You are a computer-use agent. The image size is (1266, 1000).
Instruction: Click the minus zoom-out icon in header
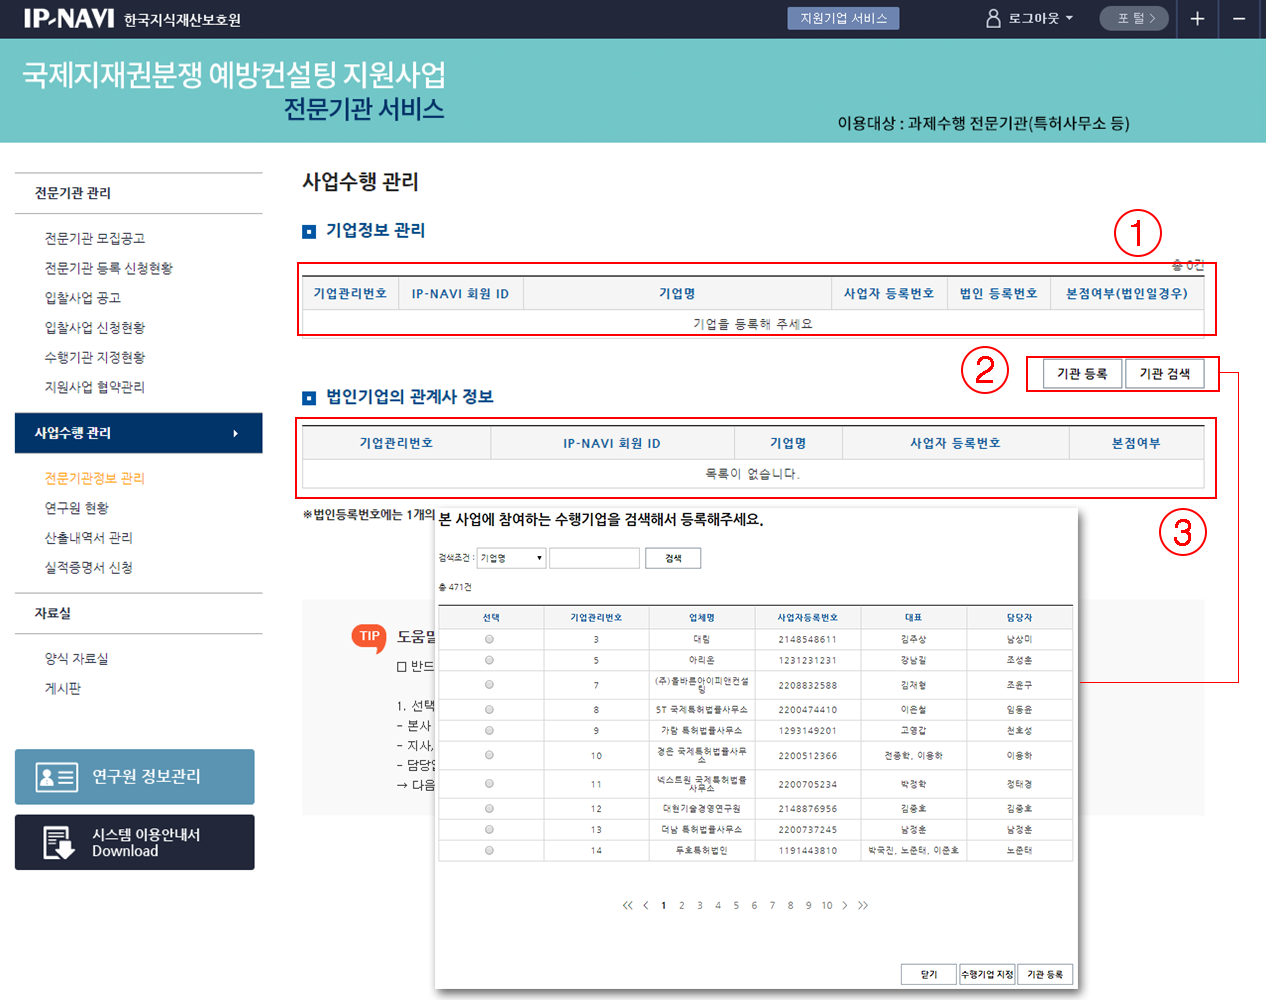click(1239, 19)
